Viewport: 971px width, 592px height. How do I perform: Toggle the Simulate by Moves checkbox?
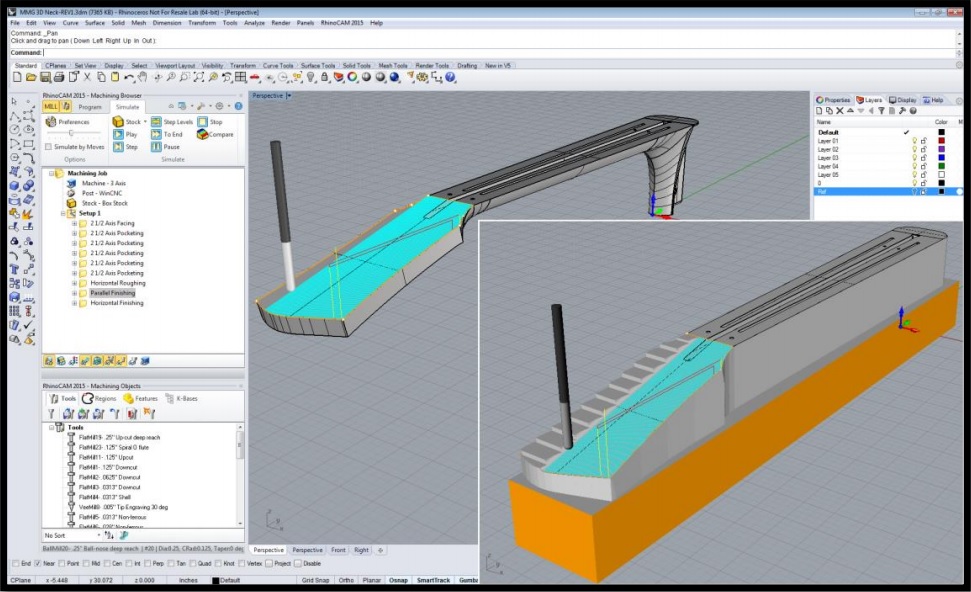click(x=48, y=147)
